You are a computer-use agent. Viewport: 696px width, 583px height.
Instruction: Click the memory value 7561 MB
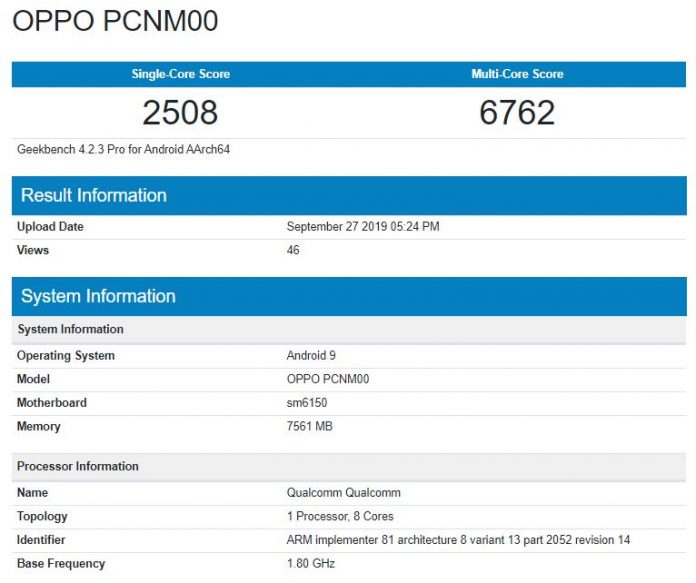pyautogui.click(x=310, y=426)
